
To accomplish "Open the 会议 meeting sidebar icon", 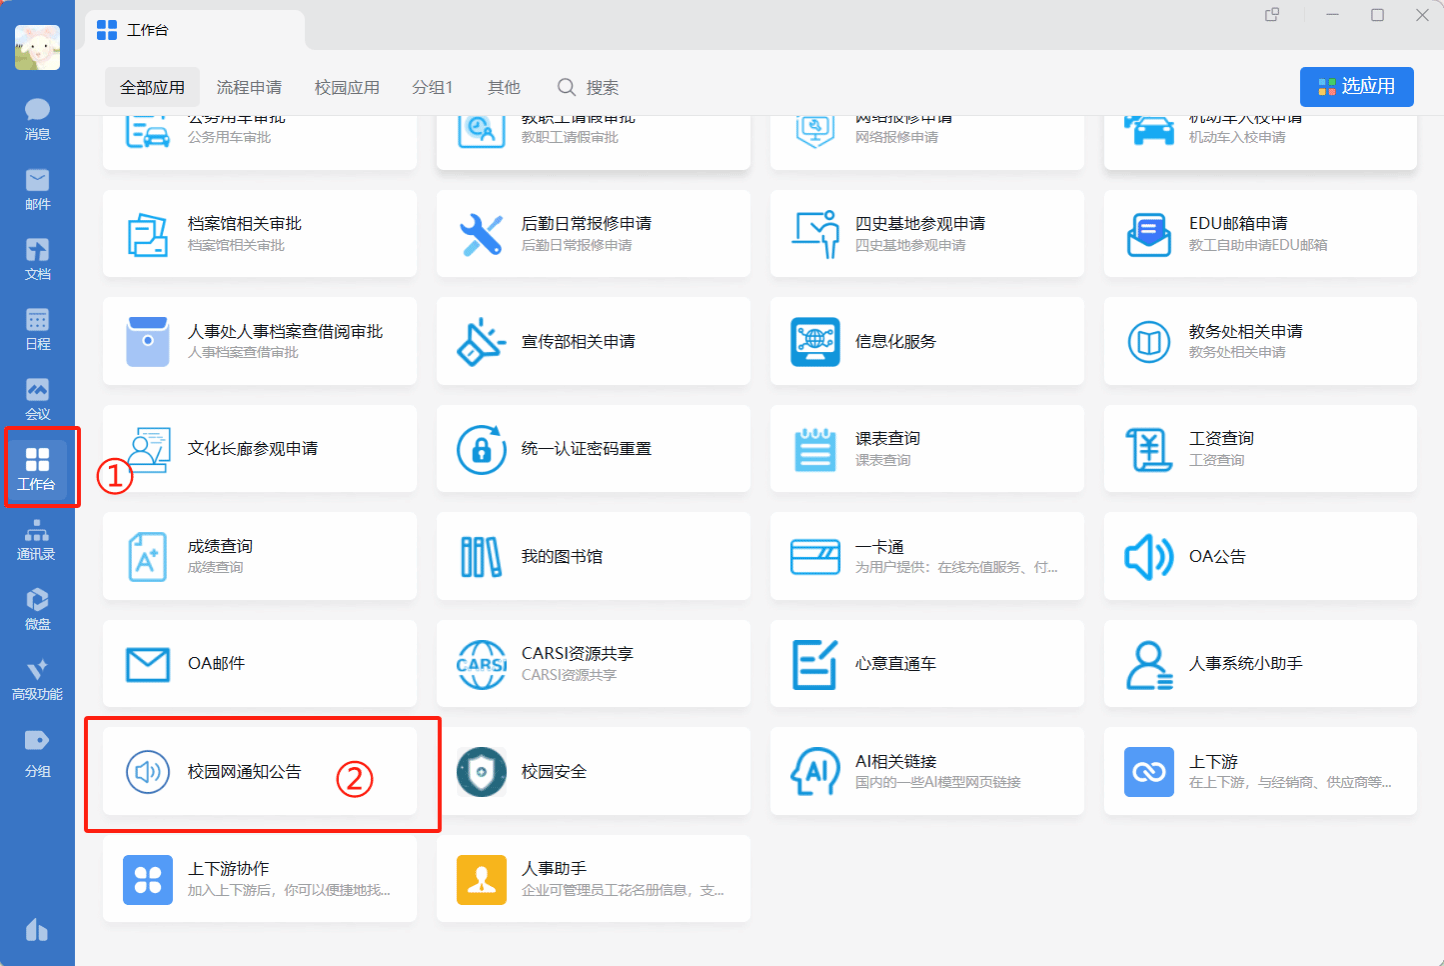I will point(37,398).
